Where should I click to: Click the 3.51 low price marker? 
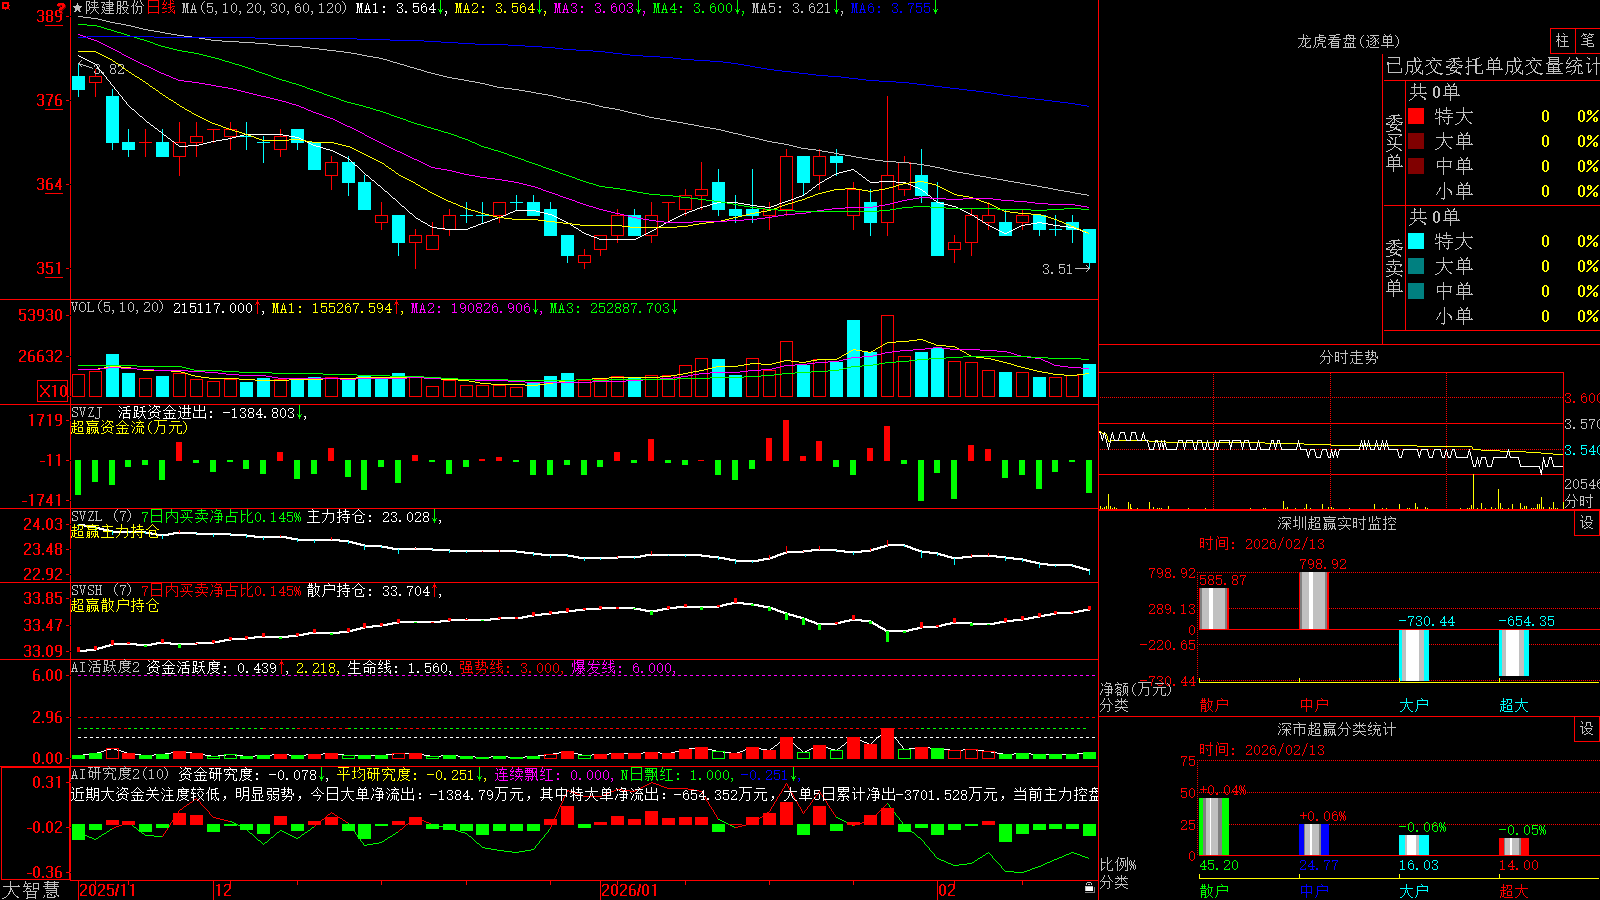pyautogui.click(x=1057, y=269)
